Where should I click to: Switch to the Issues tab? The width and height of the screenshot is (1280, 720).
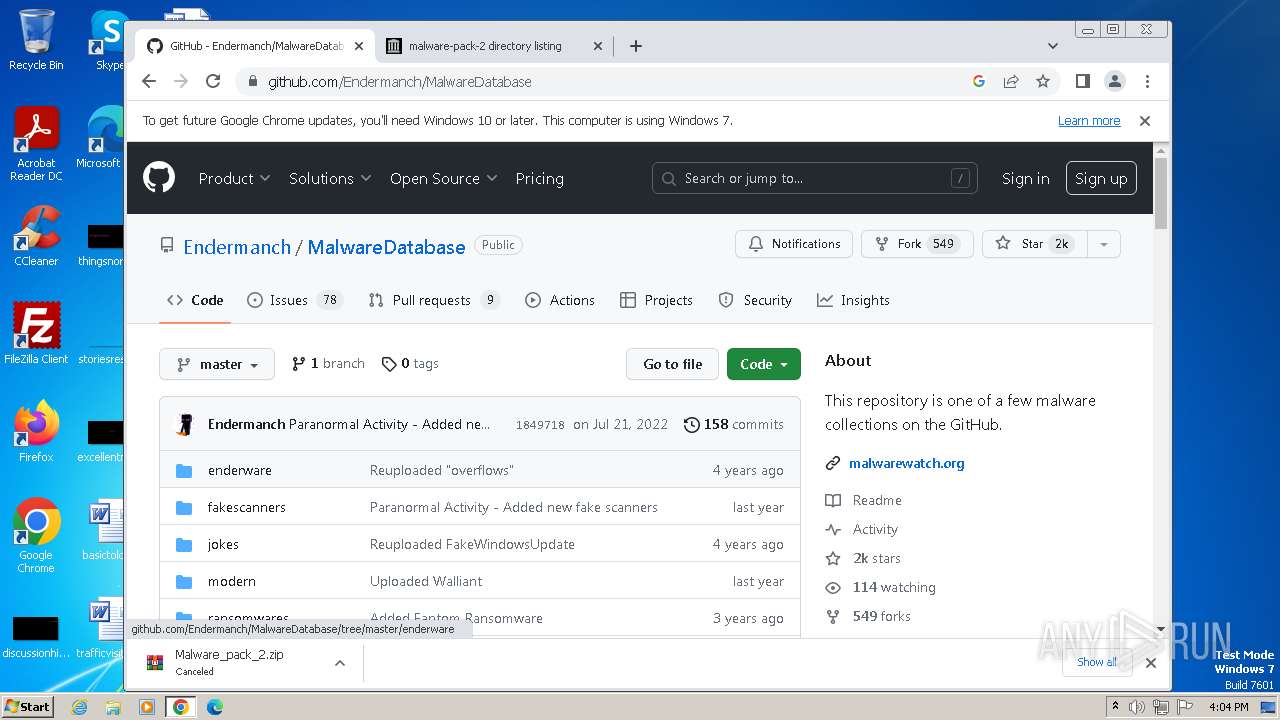point(295,300)
